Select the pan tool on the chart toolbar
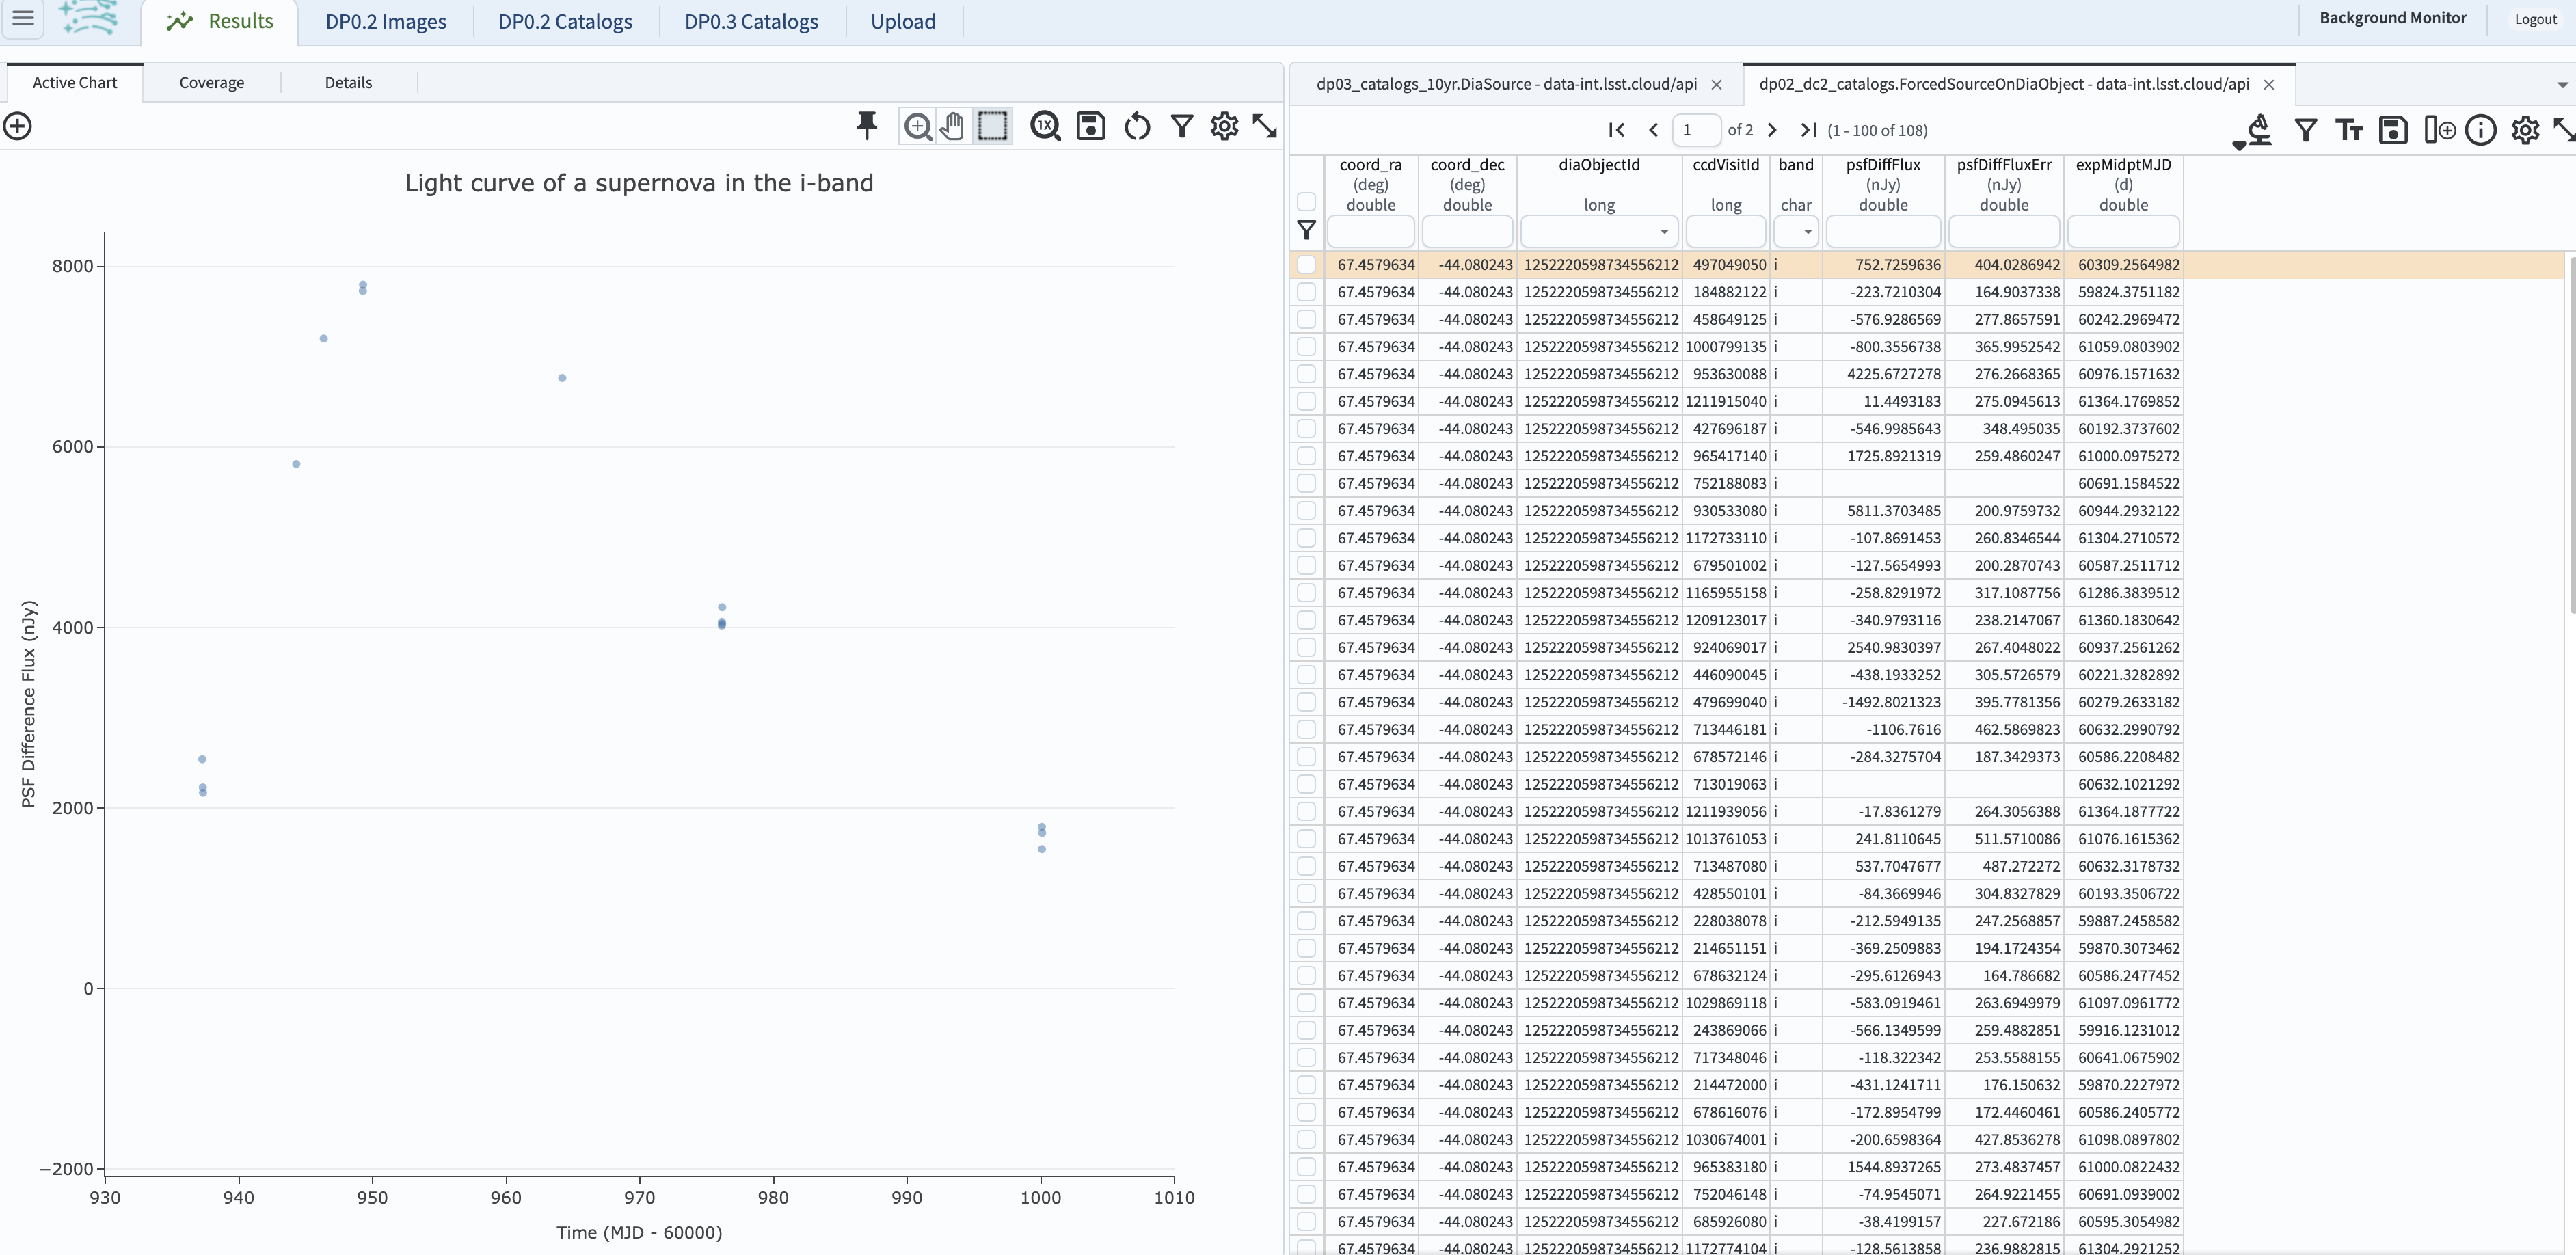This screenshot has width=2576, height=1255. [x=951, y=126]
